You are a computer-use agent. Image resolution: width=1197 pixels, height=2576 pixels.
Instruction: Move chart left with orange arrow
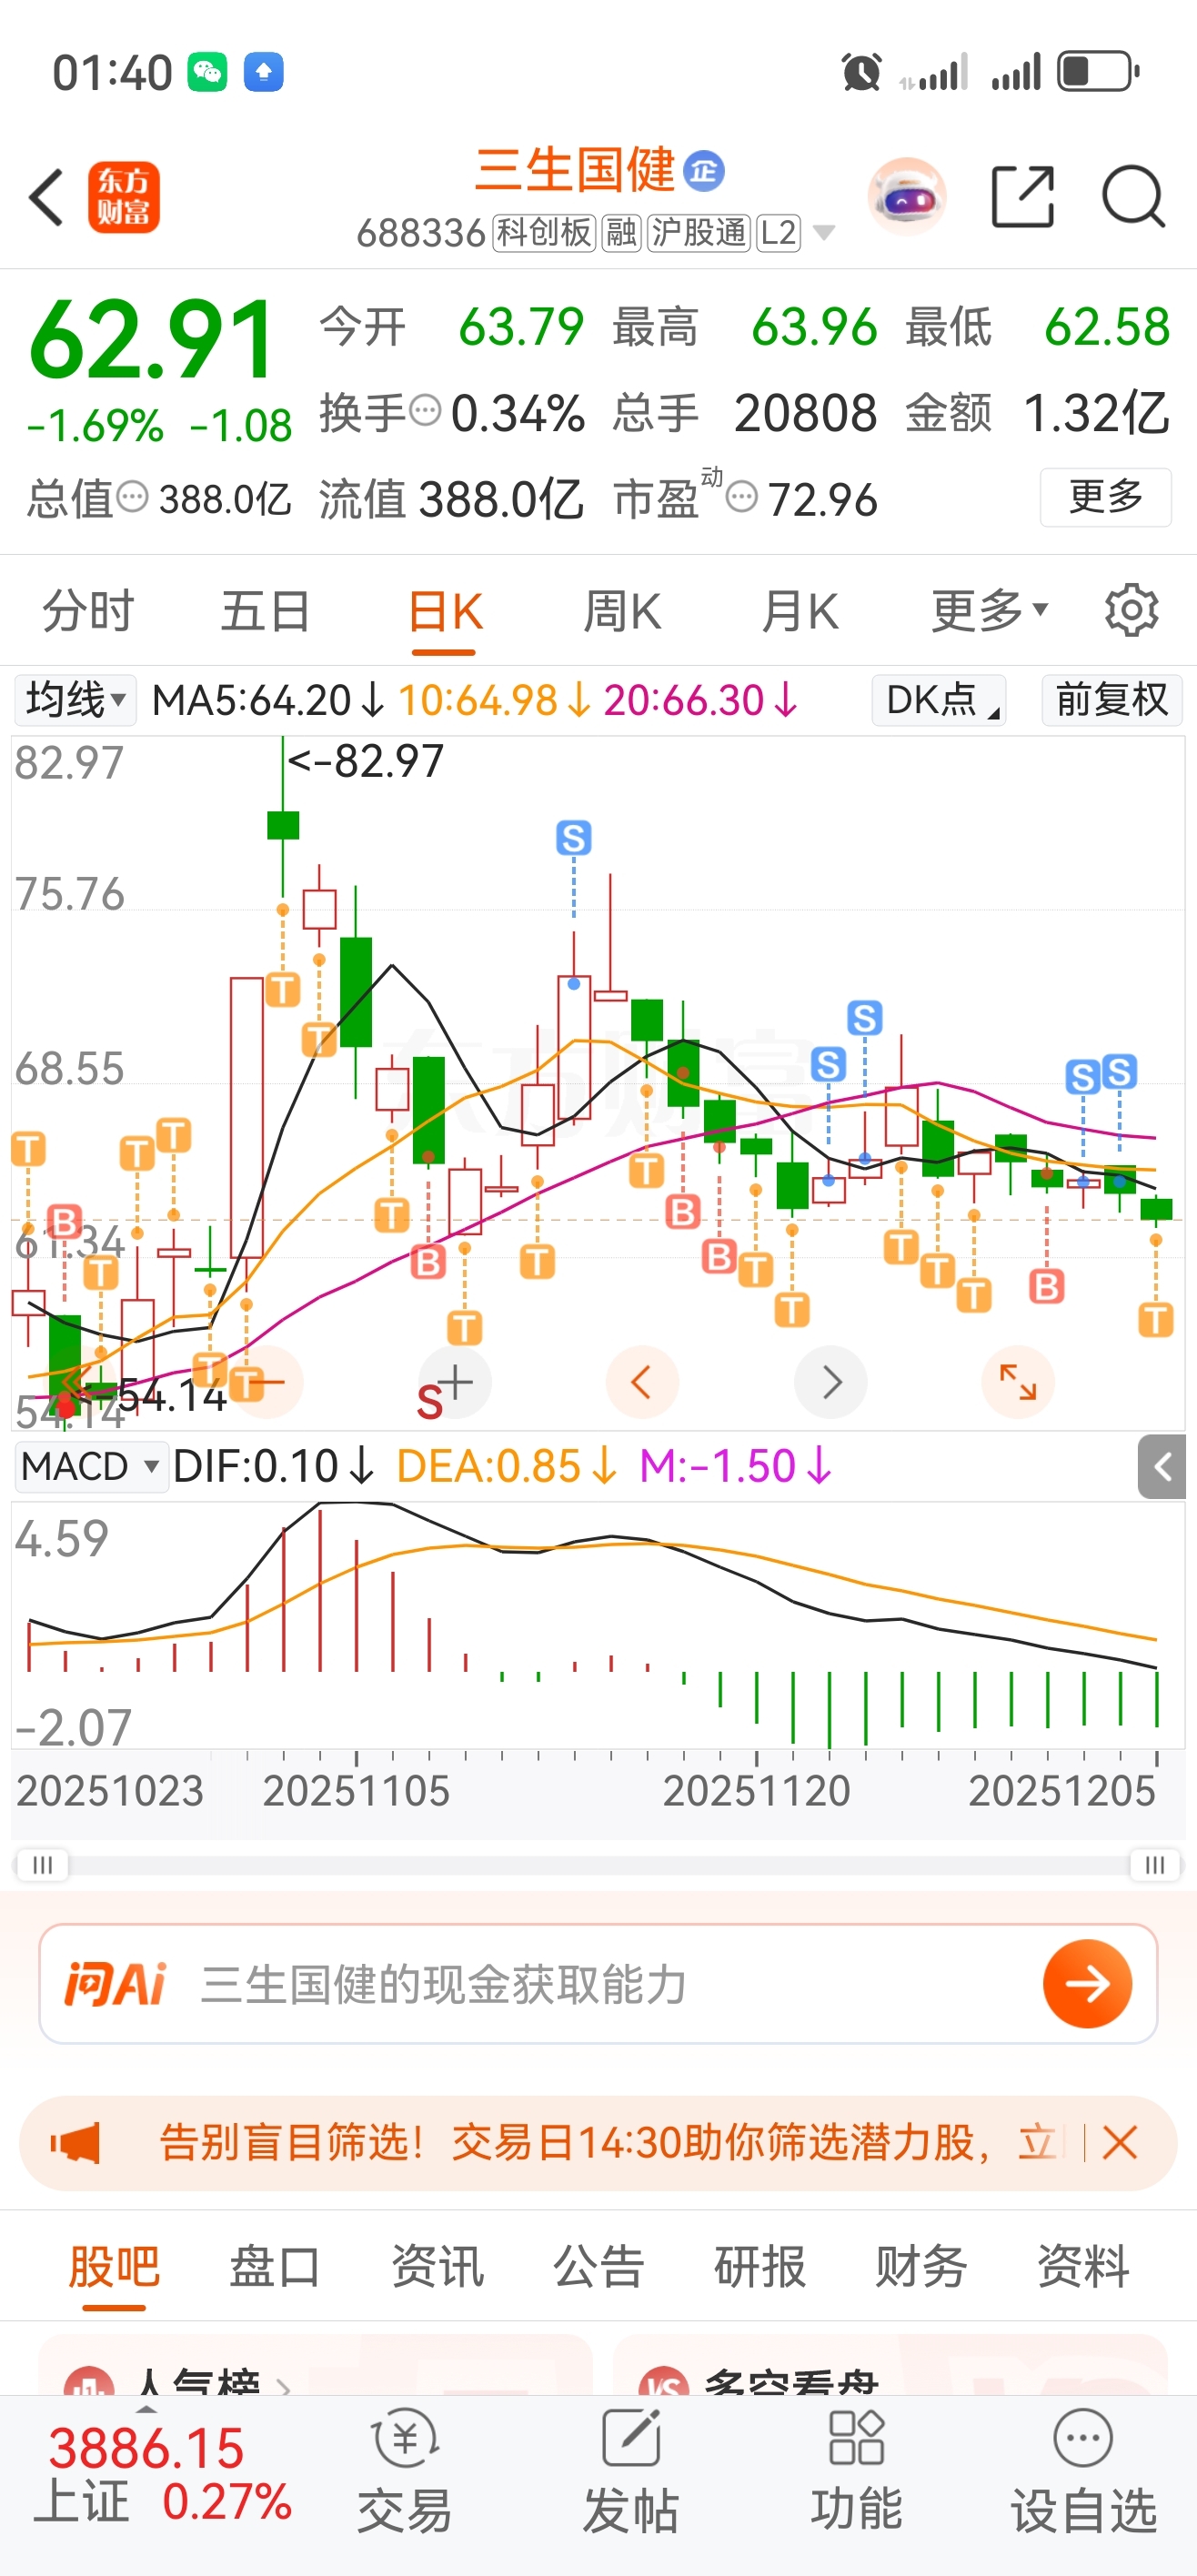[642, 1383]
